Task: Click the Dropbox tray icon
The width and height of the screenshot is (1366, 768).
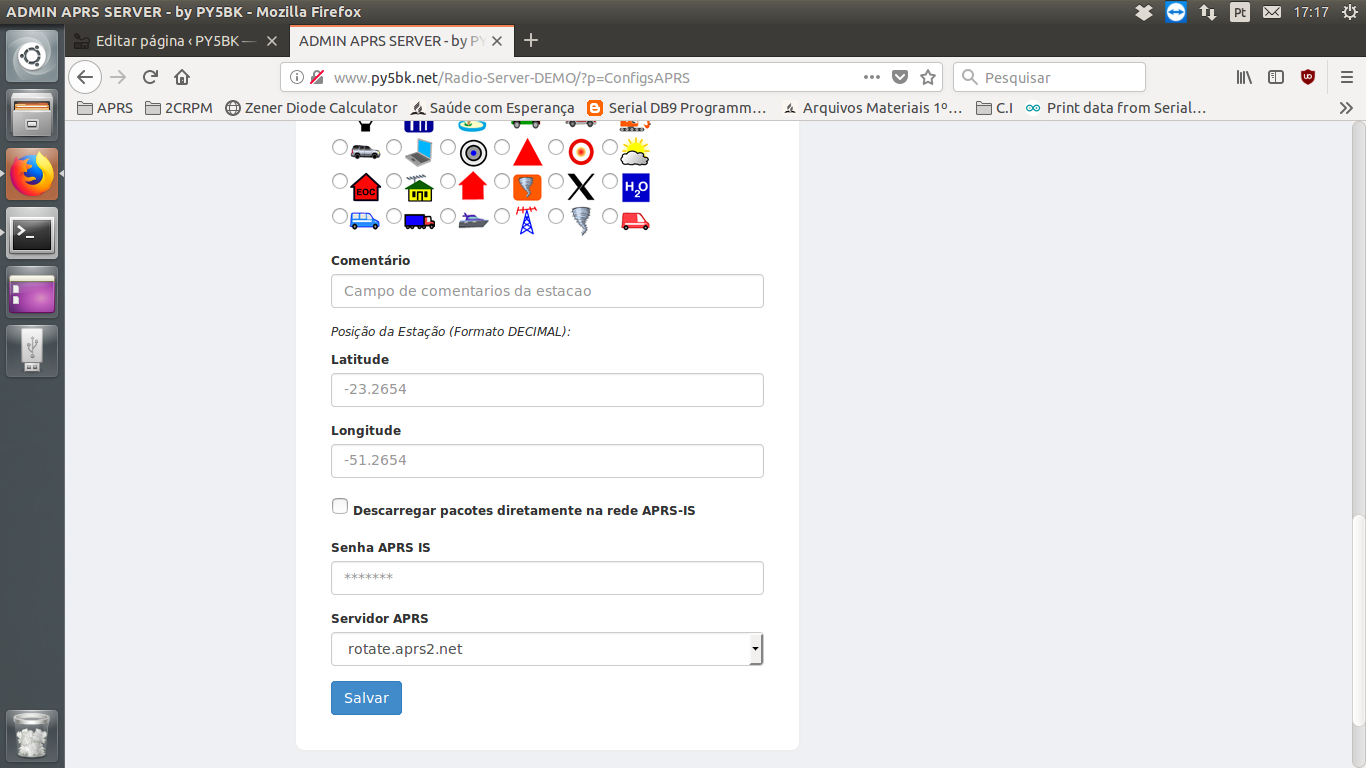Action: point(1144,12)
